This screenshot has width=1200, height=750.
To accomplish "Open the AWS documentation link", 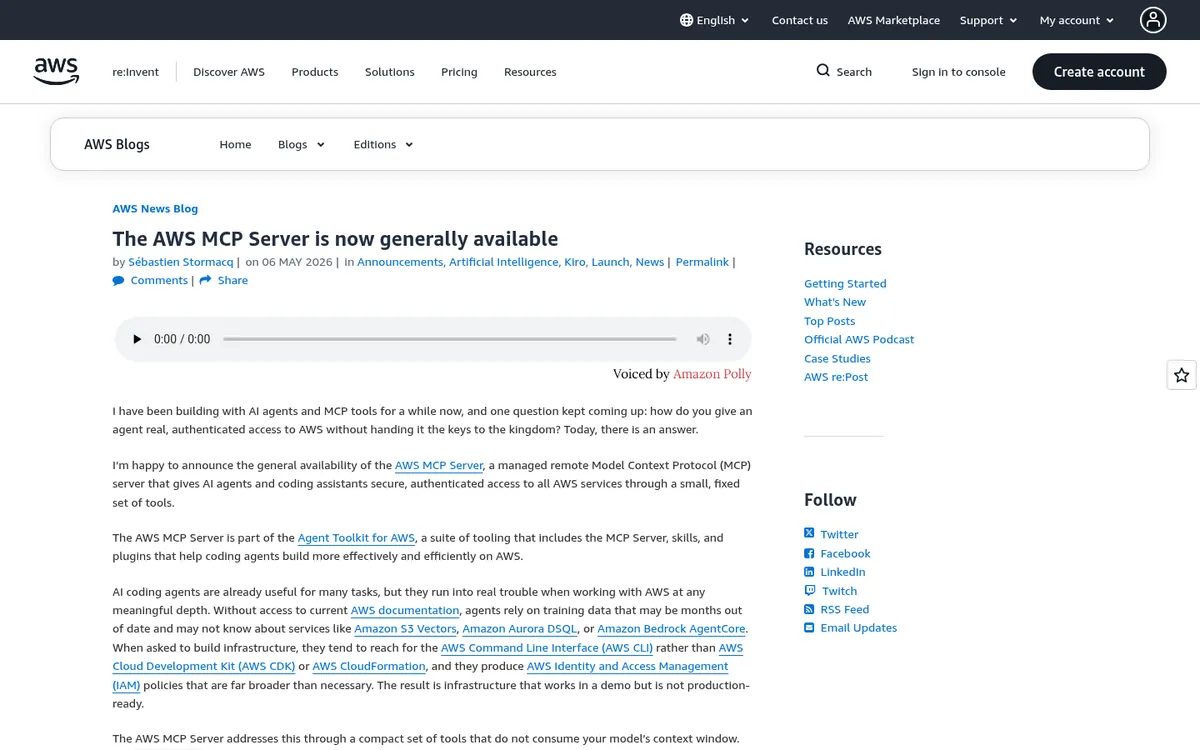I will pyautogui.click(x=405, y=610).
